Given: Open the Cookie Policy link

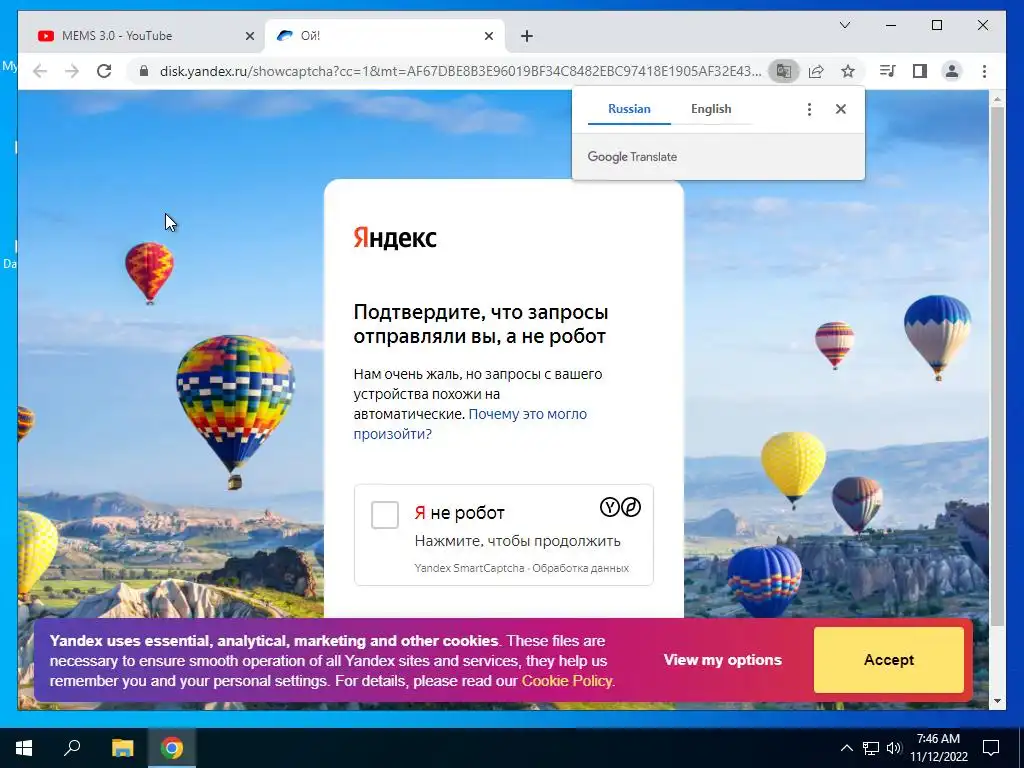Looking at the screenshot, I should click(567, 681).
